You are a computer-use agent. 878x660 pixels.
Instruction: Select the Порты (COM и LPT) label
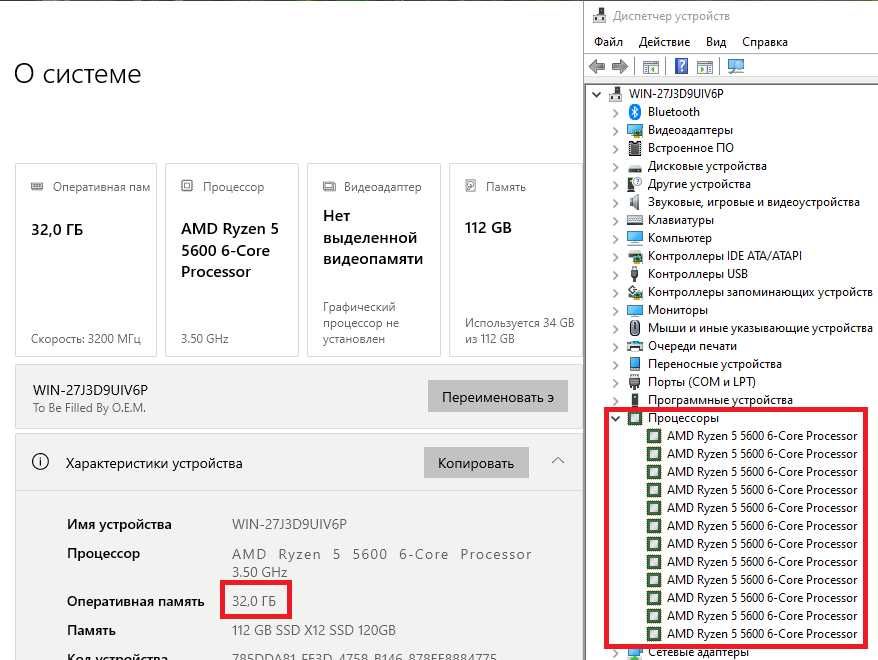tap(702, 382)
